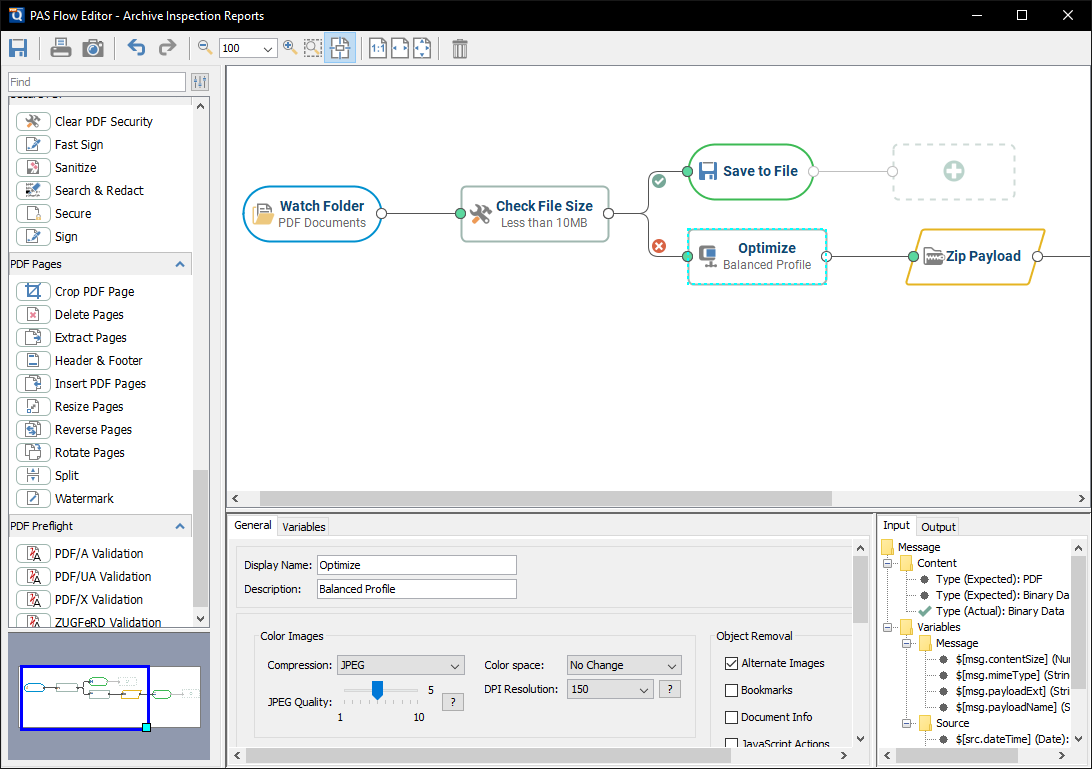This screenshot has height=769, width=1092.
Task: Click inside the Find search field
Action: [x=95, y=81]
